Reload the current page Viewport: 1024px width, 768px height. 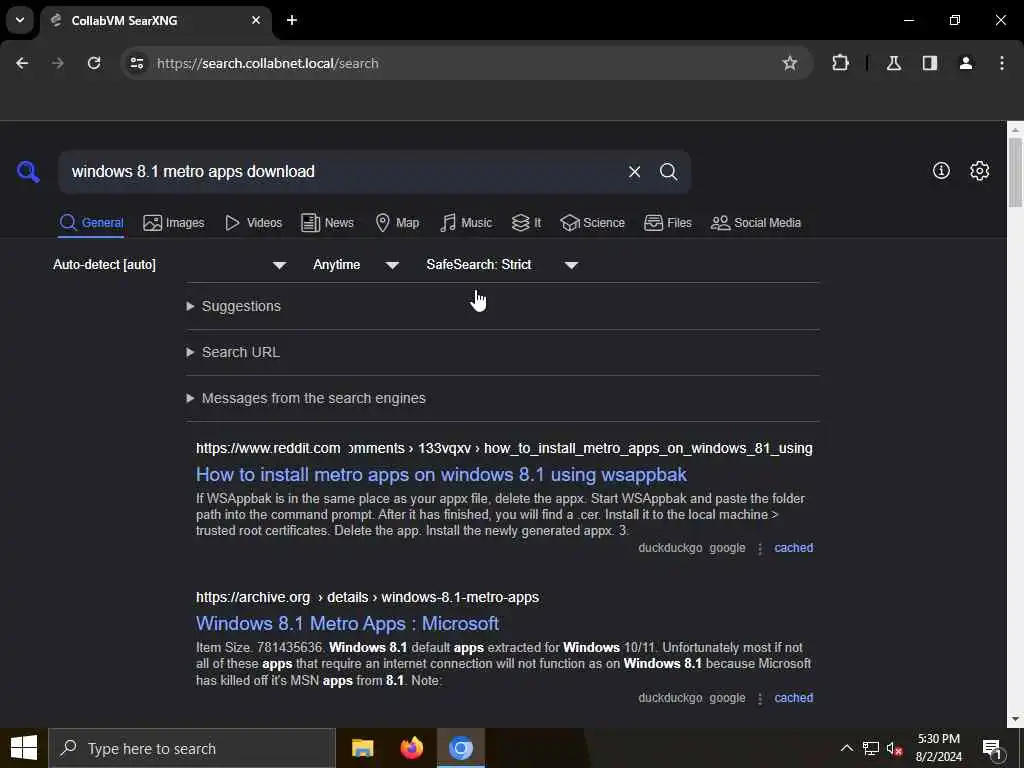(x=94, y=63)
